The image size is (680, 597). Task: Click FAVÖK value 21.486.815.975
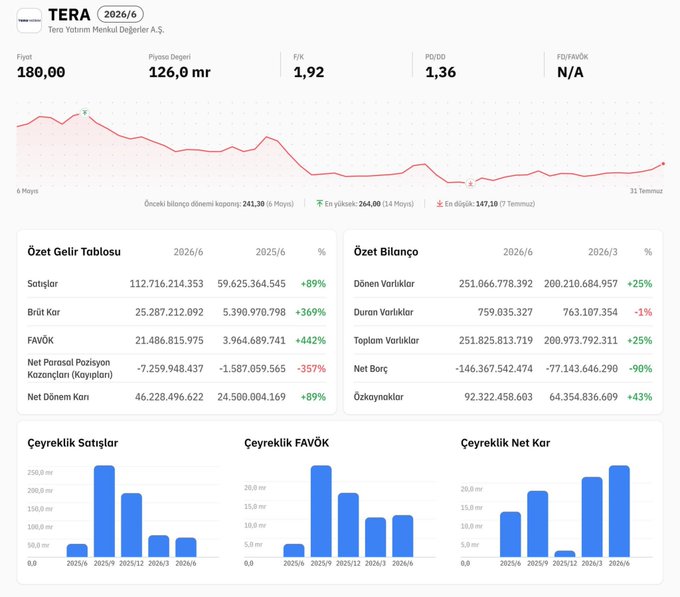[169, 340]
